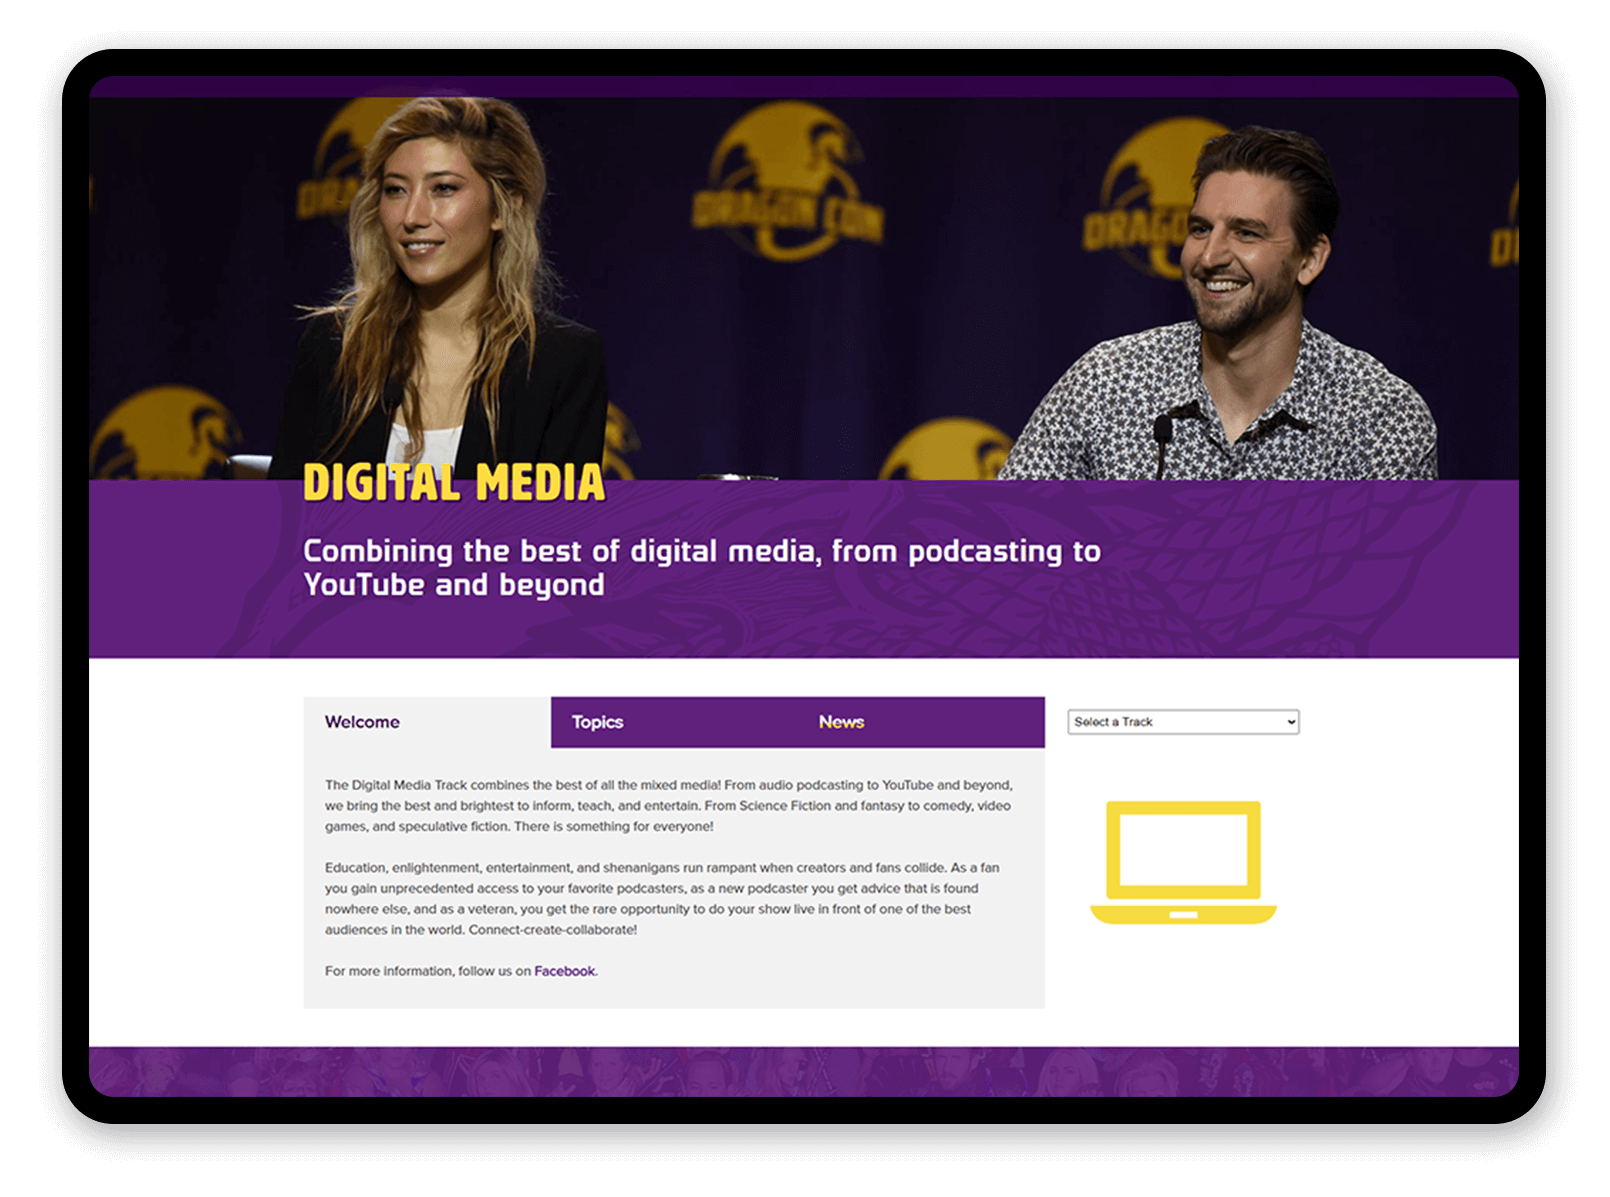Open the Welcome tab
The image size is (1610, 1197).
(427, 722)
